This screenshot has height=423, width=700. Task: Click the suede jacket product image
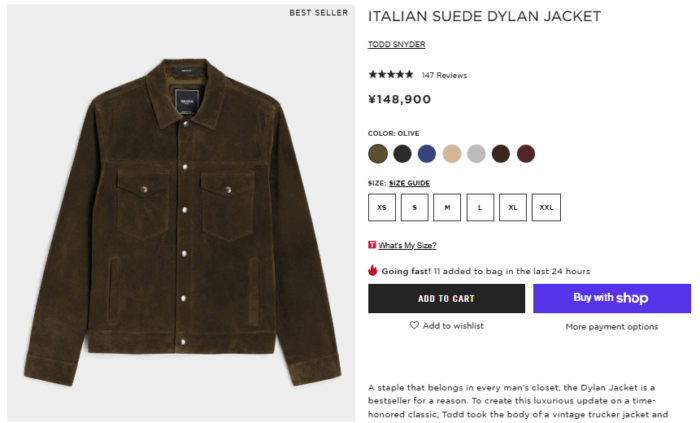[182, 210]
